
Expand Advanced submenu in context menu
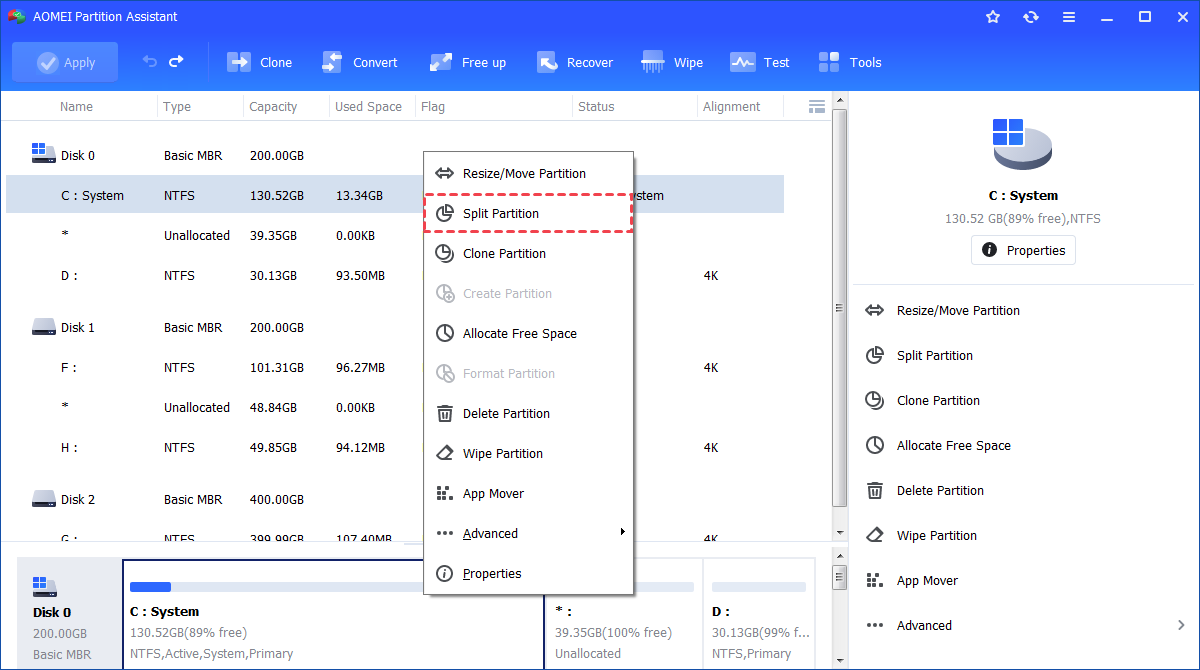pyautogui.click(x=529, y=533)
